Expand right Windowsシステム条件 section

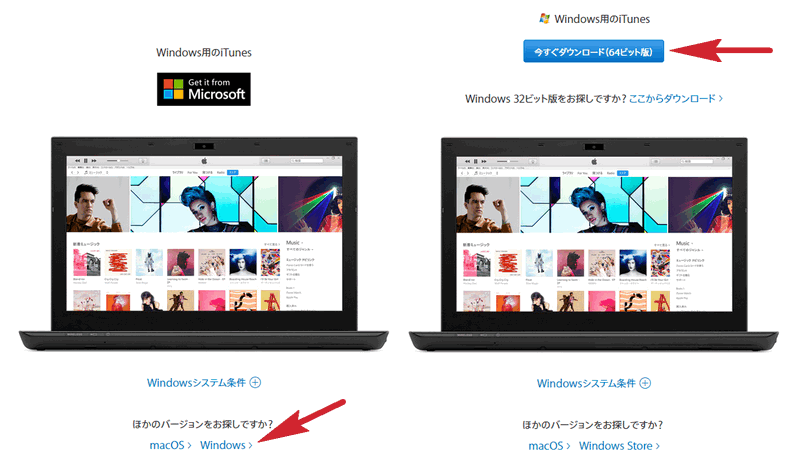594,383
